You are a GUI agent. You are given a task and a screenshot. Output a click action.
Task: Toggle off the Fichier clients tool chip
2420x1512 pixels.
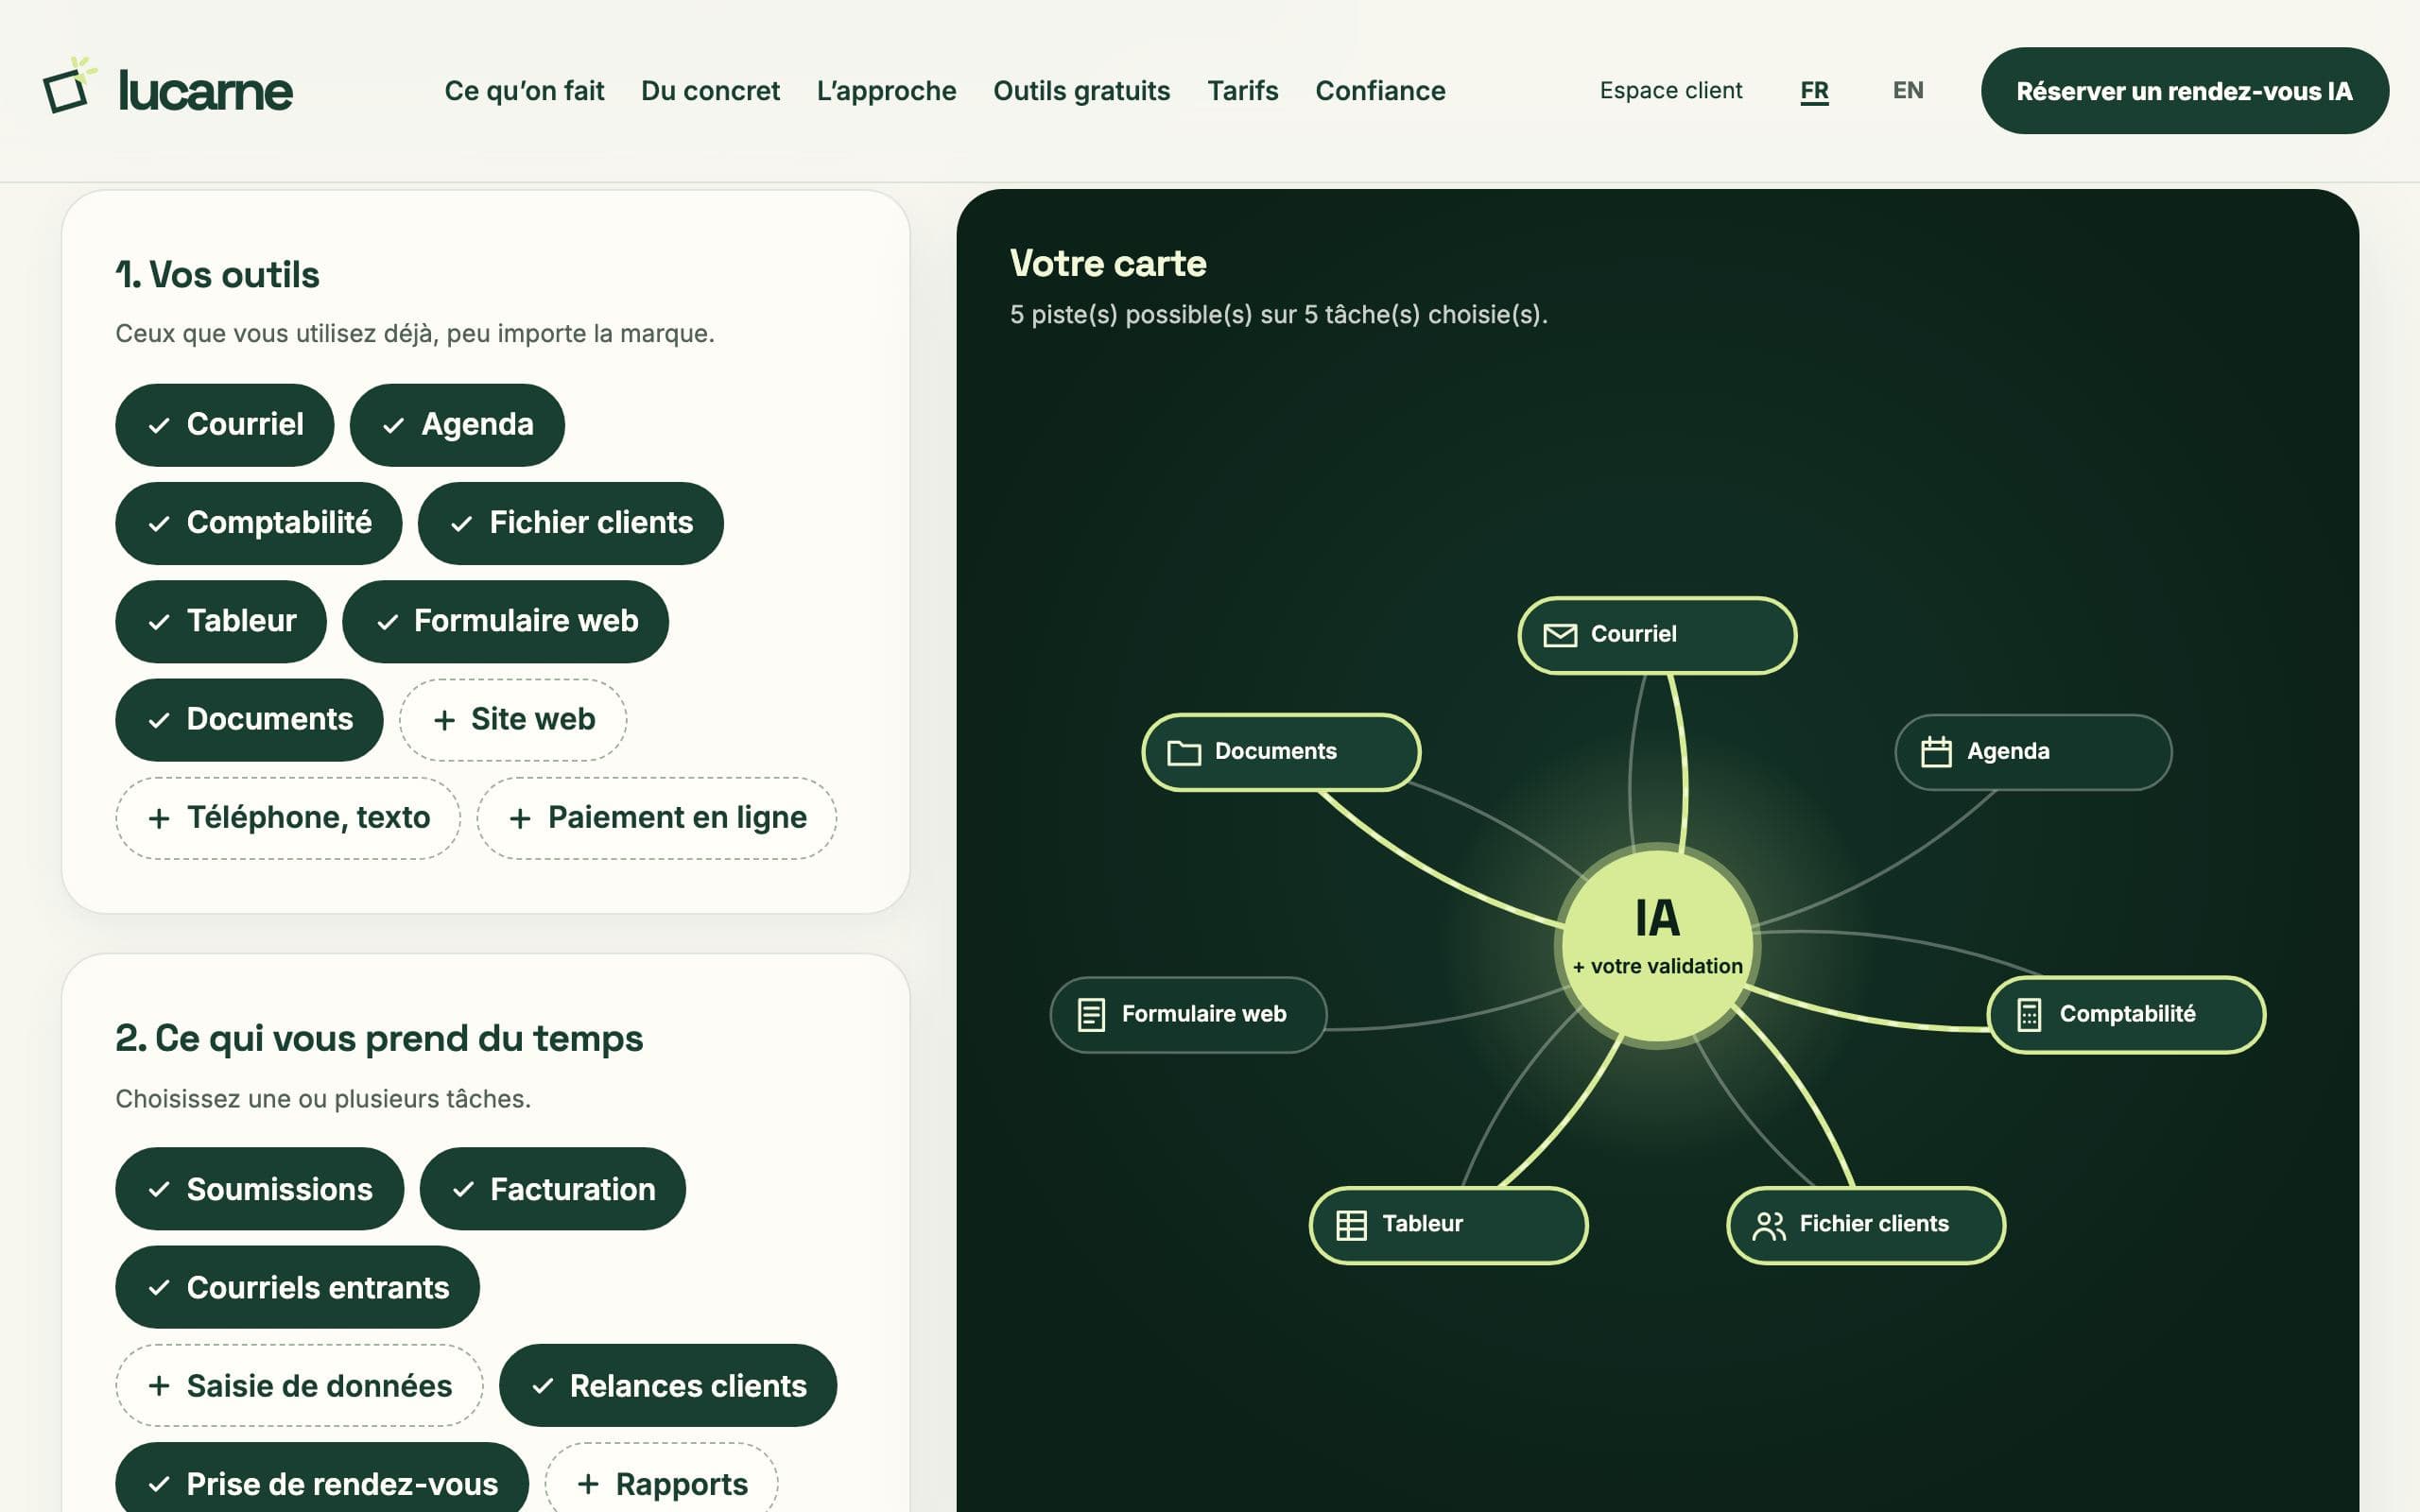pyautogui.click(x=570, y=523)
